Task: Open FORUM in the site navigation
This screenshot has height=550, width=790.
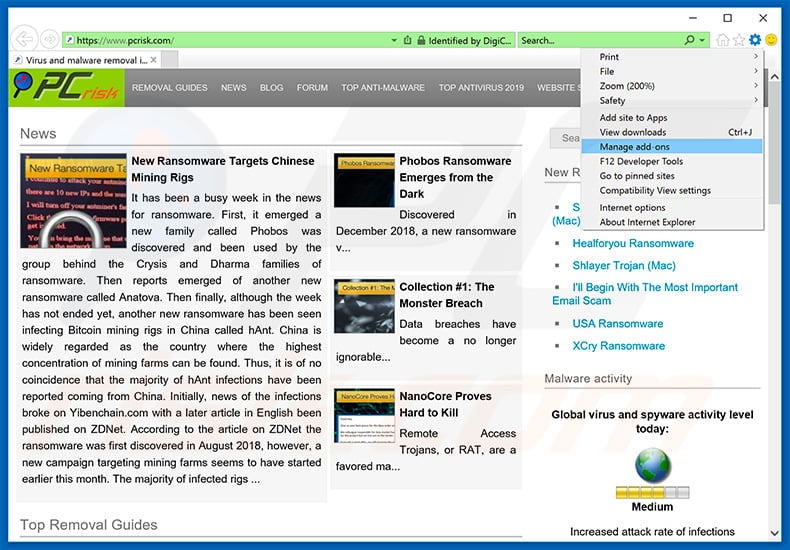Action: point(312,88)
